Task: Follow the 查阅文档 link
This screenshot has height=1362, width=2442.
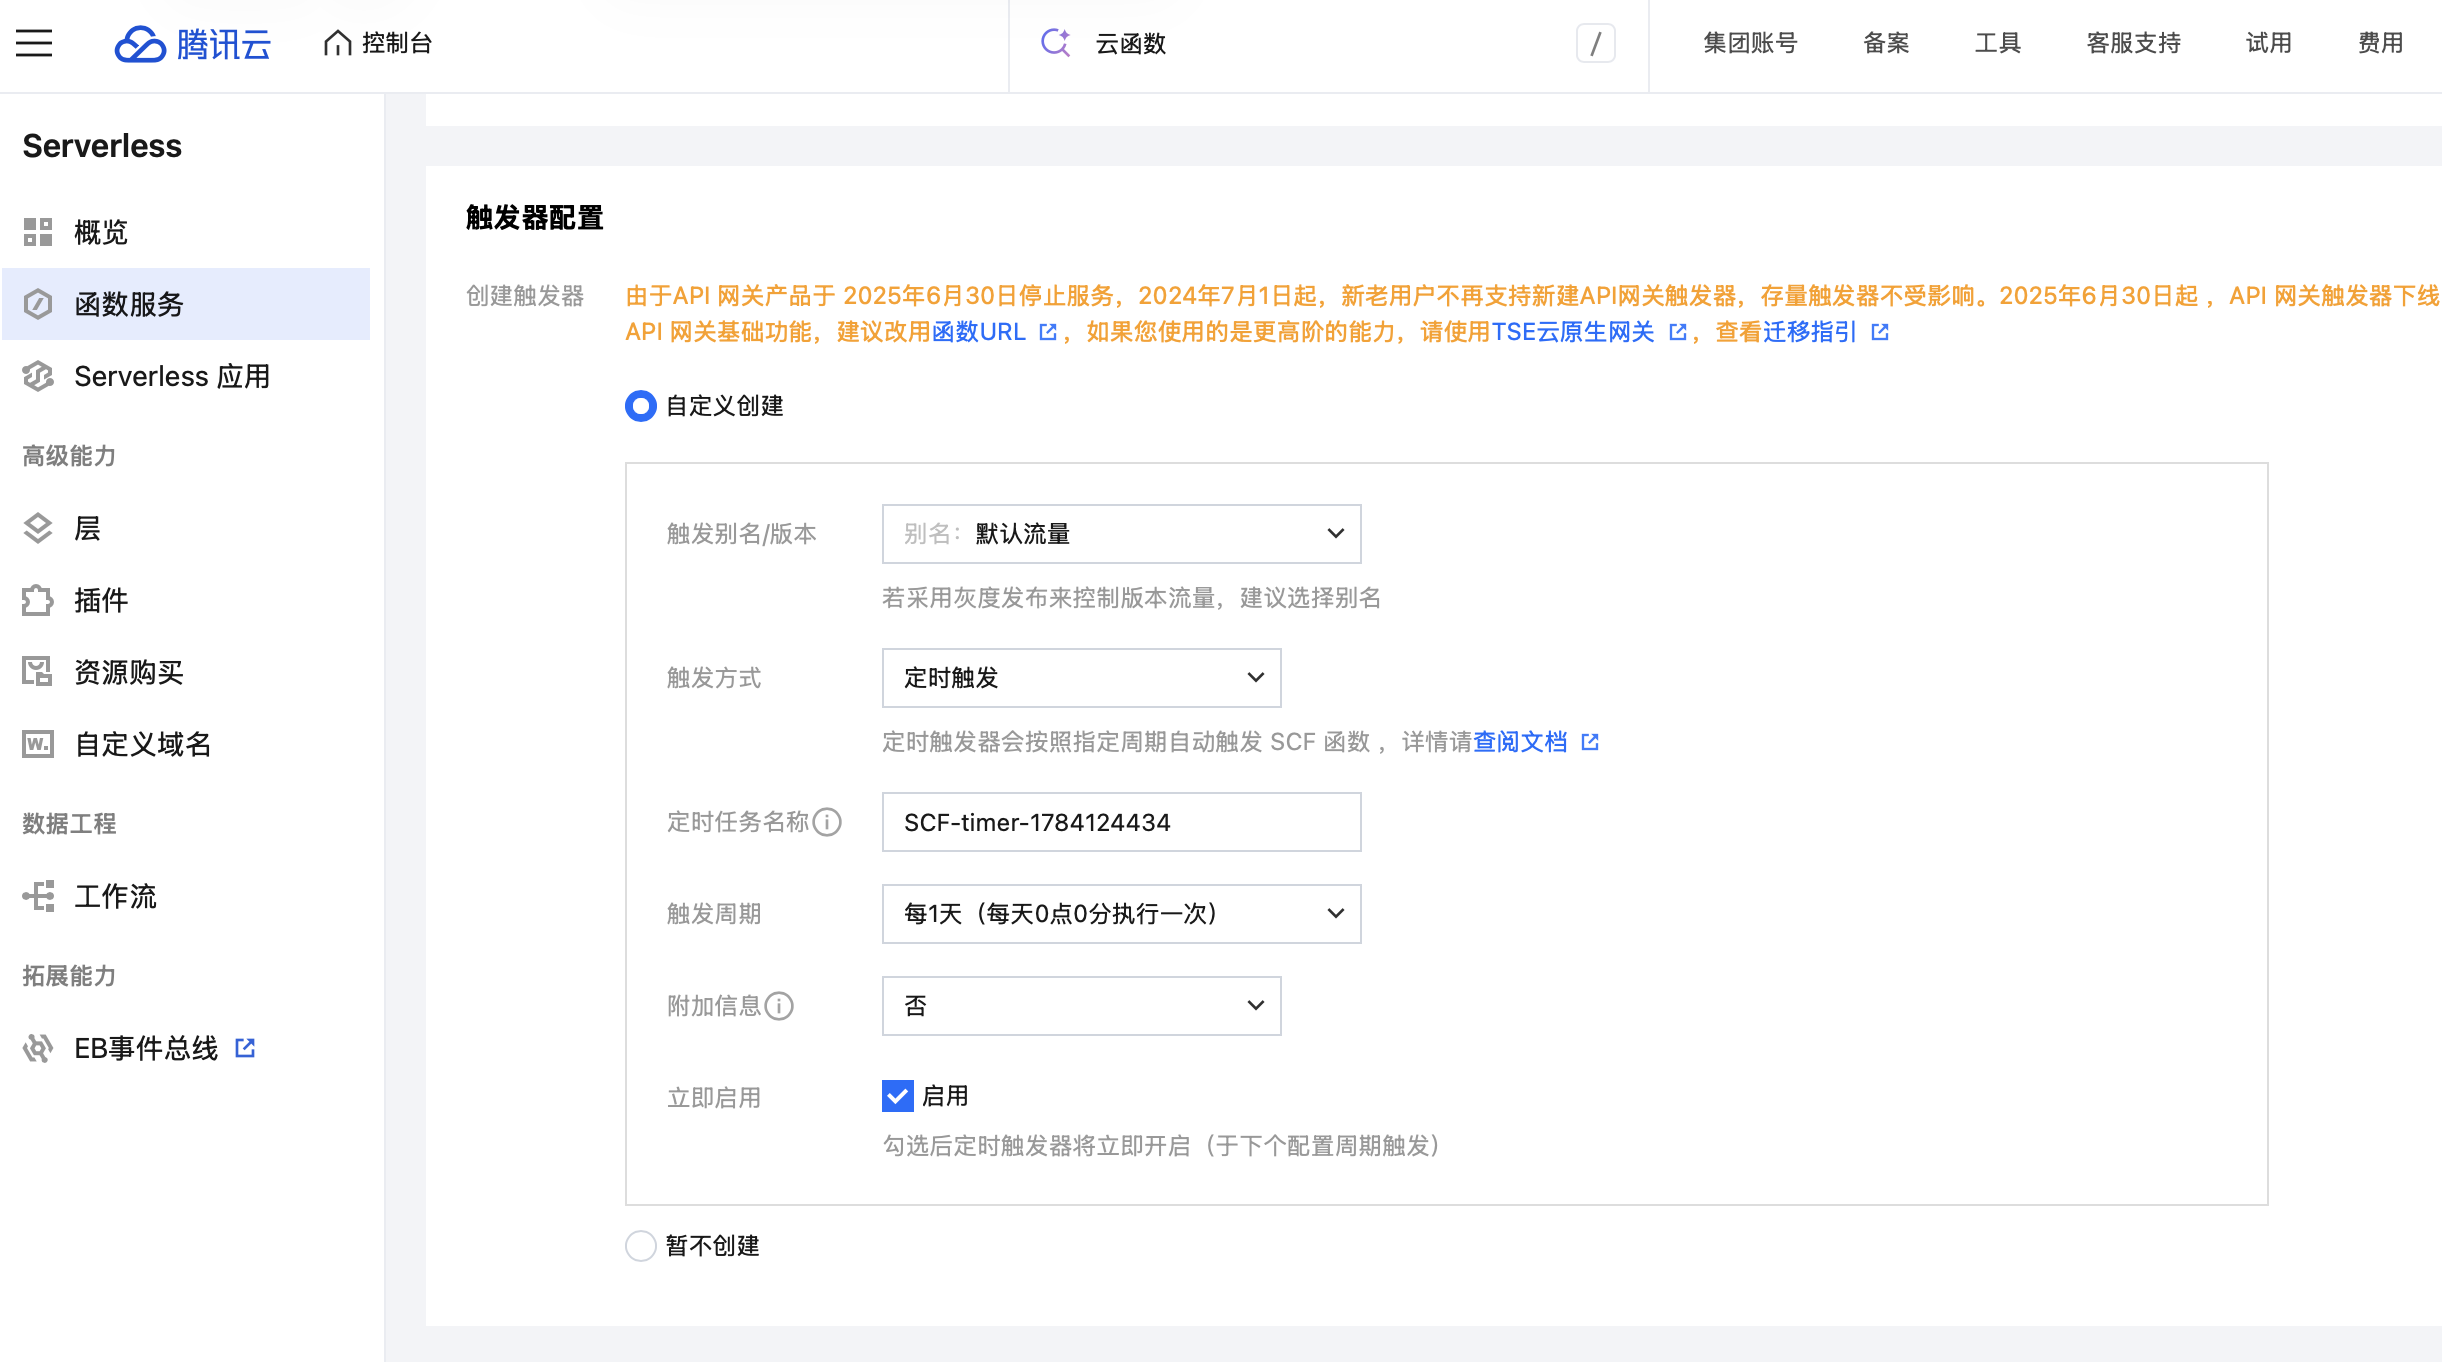Action: point(1520,742)
